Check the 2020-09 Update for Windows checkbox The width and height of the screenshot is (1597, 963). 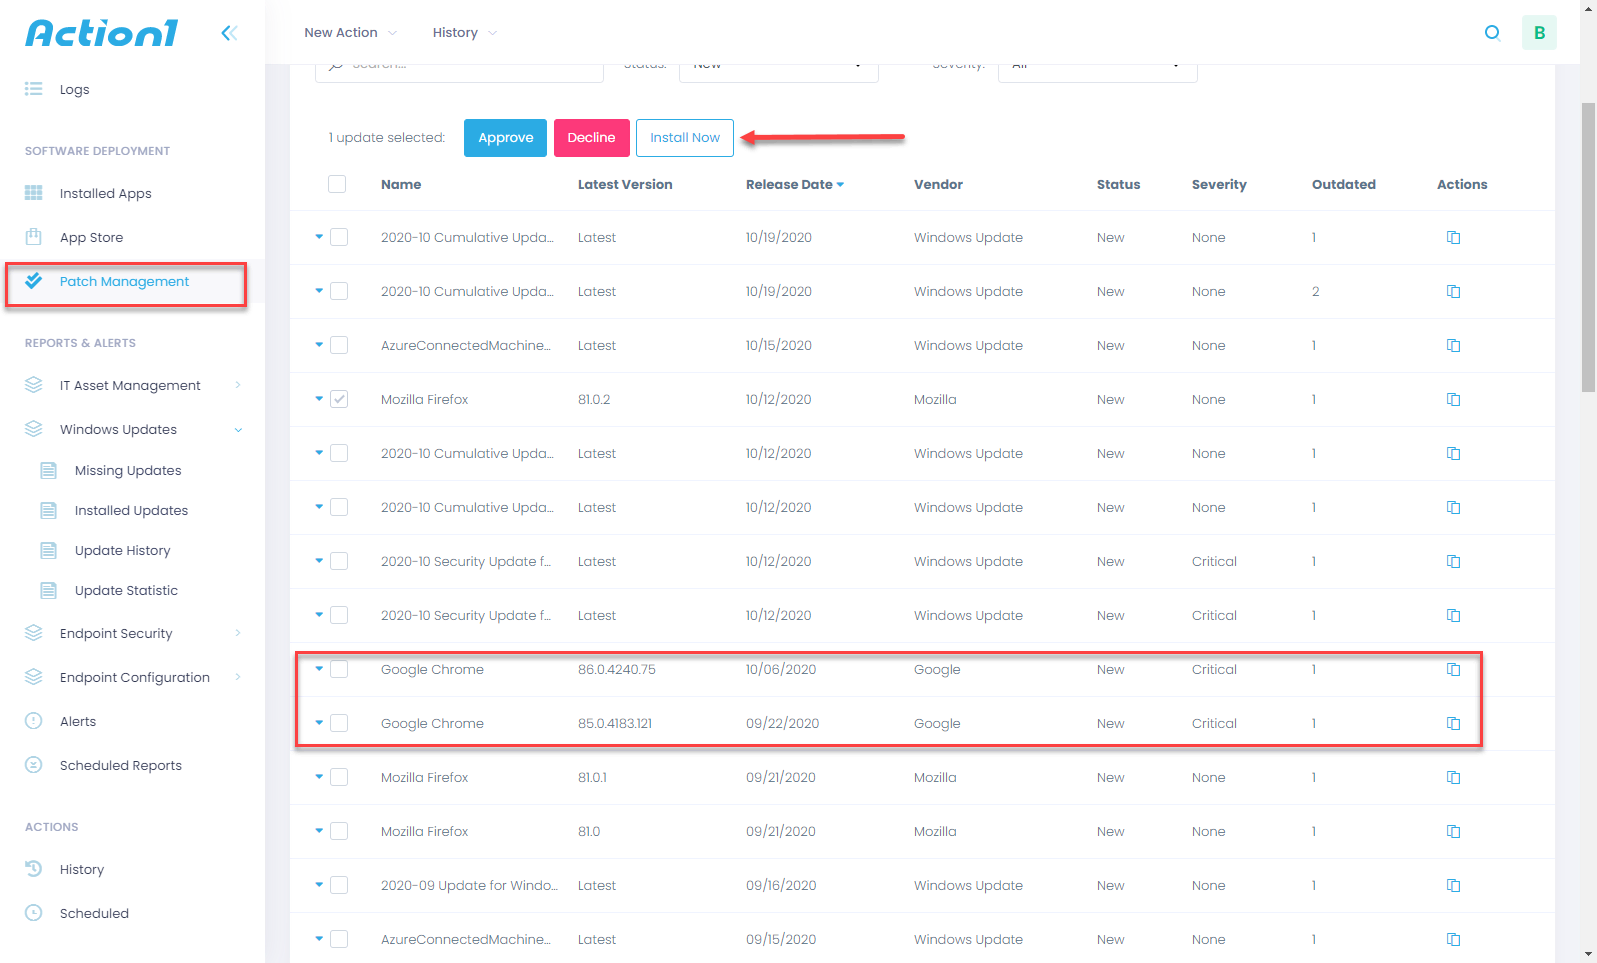click(339, 885)
